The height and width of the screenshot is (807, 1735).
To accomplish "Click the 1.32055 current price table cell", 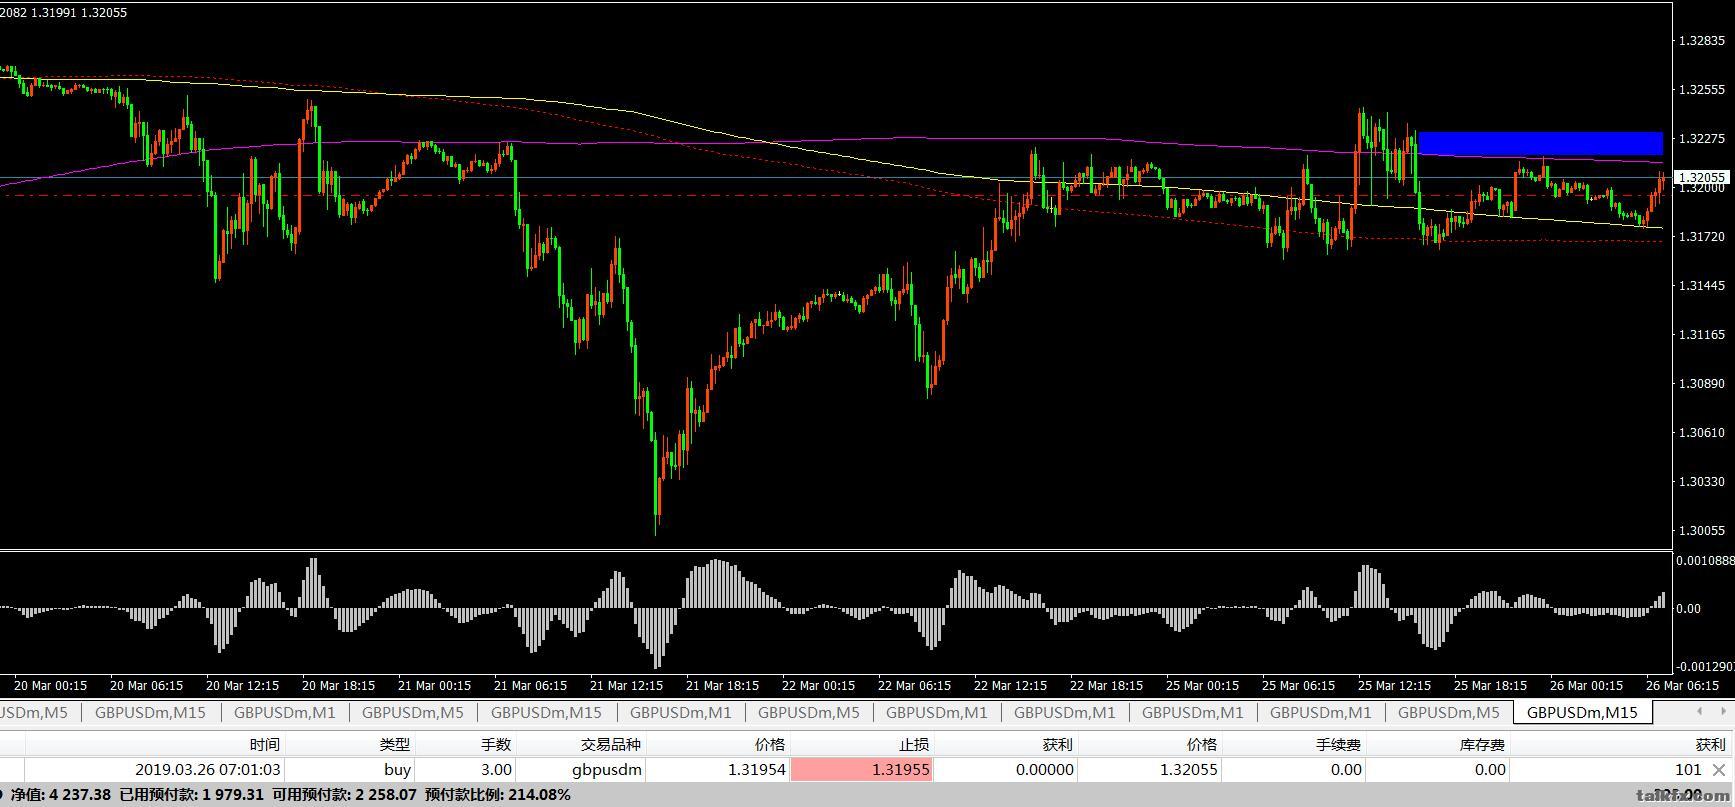I will (x=1188, y=769).
